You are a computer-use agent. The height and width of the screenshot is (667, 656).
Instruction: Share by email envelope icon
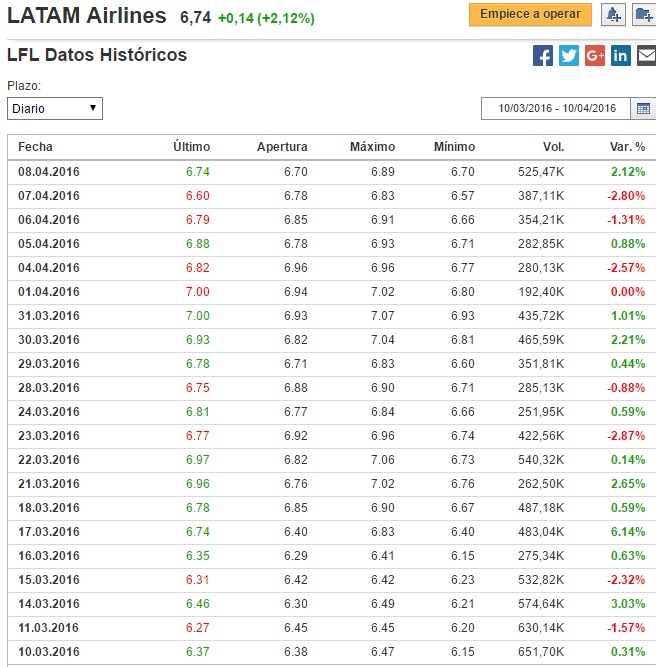point(645,56)
